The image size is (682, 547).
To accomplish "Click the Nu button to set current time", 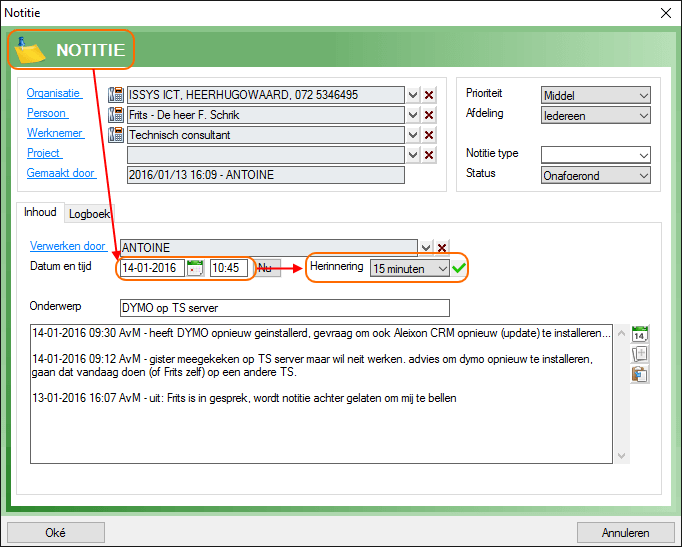I will click(x=267, y=268).
